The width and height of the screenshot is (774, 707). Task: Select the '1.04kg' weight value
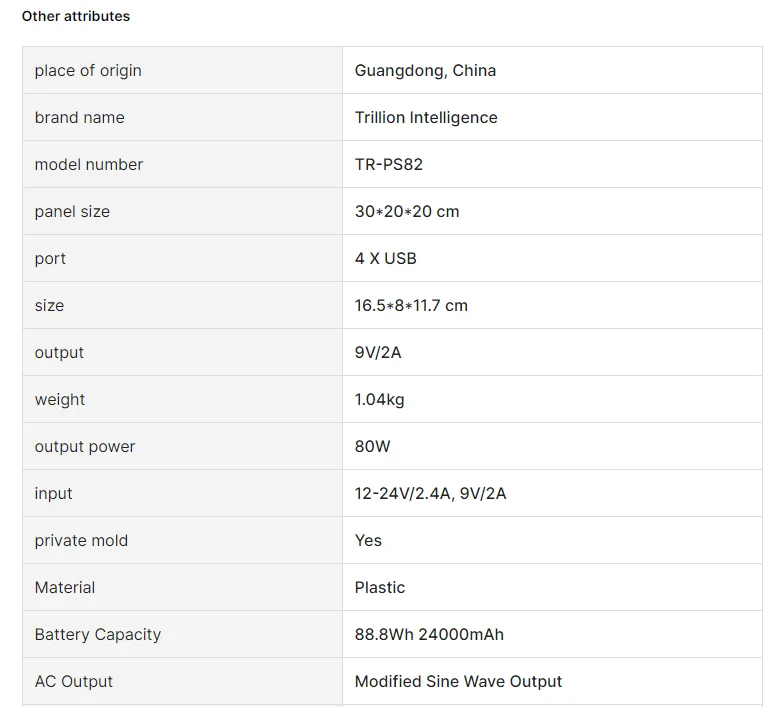click(x=379, y=399)
